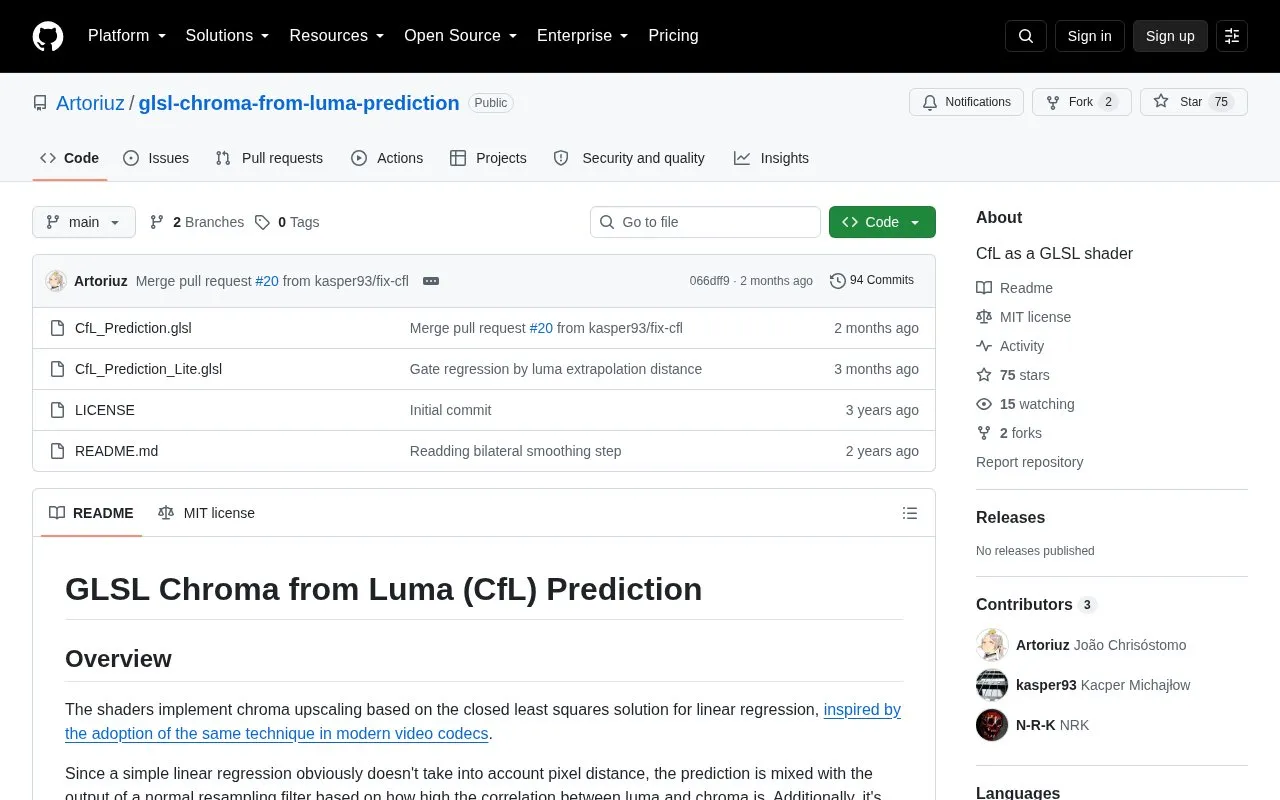1280x800 pixels.
Task: Switch to the Pull requests tab
Action: pos(269,158)
